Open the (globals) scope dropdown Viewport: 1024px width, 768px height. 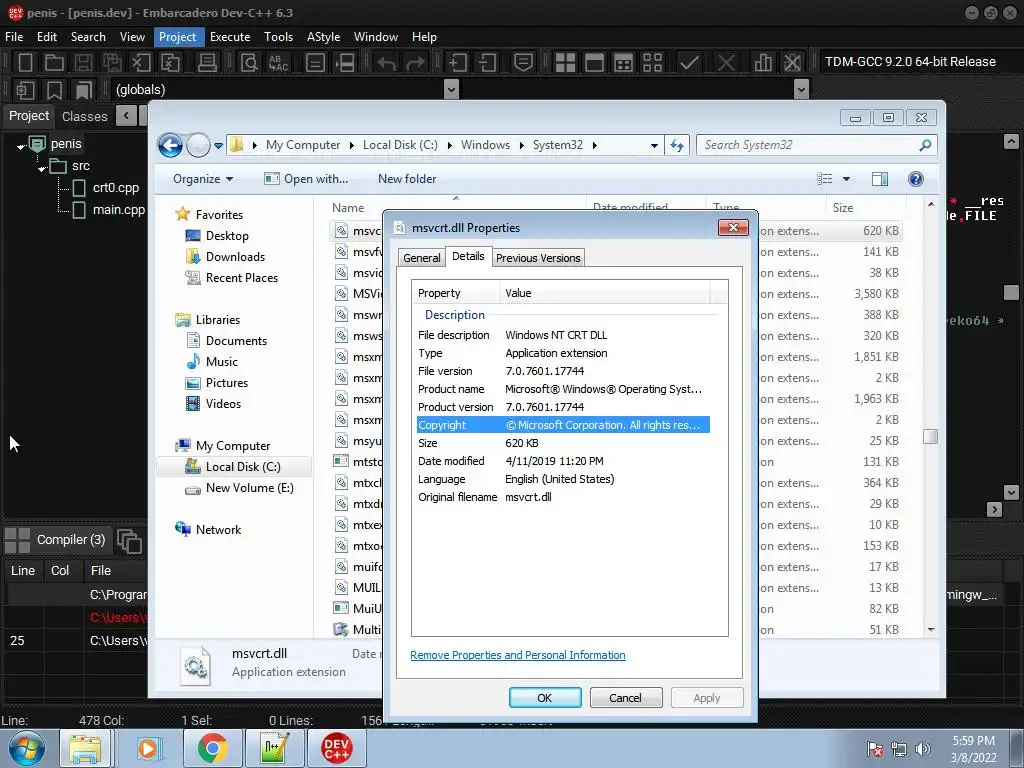click(x=451, y=89)
